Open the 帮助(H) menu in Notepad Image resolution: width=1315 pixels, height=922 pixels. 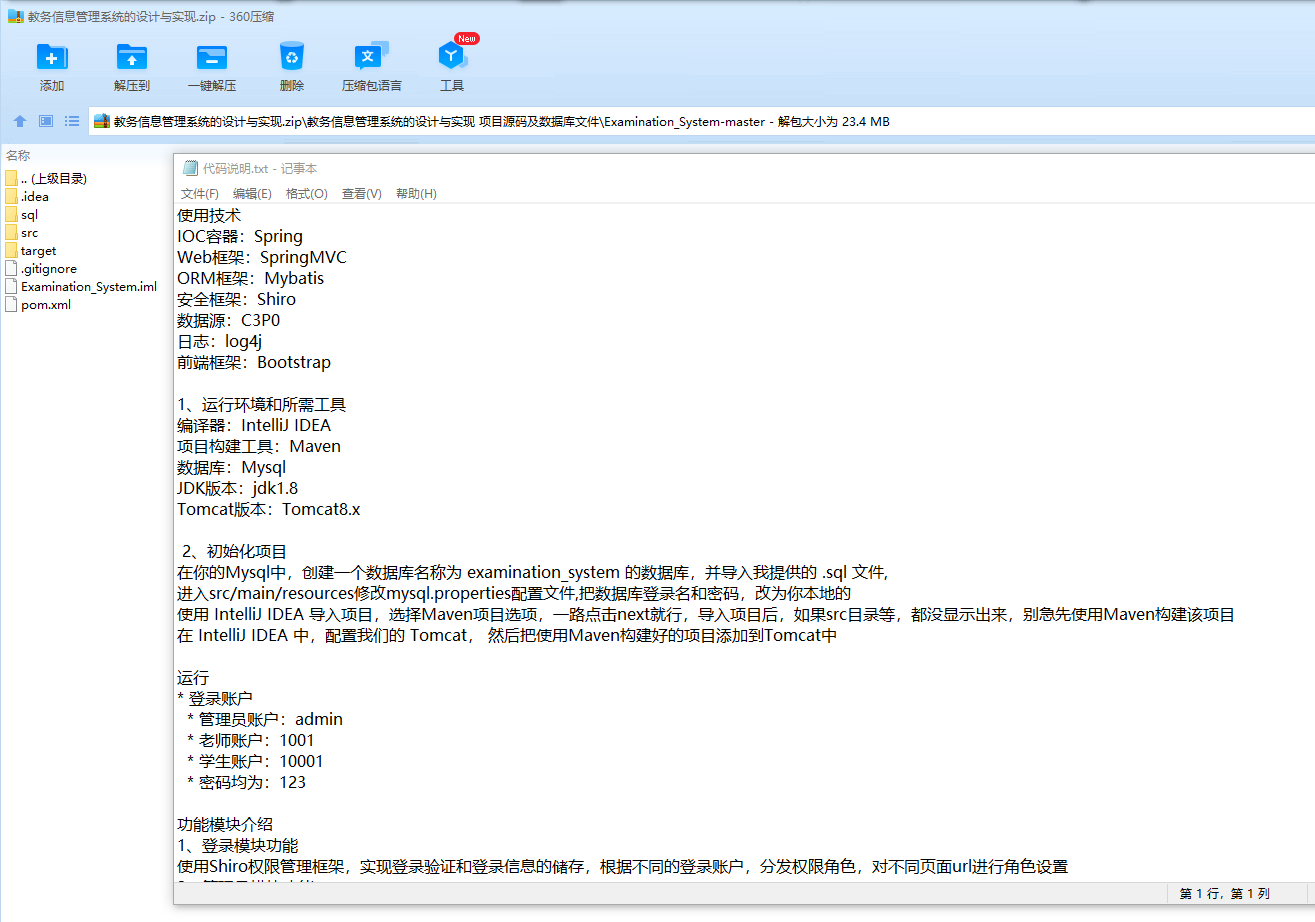[x=416, y=194]
